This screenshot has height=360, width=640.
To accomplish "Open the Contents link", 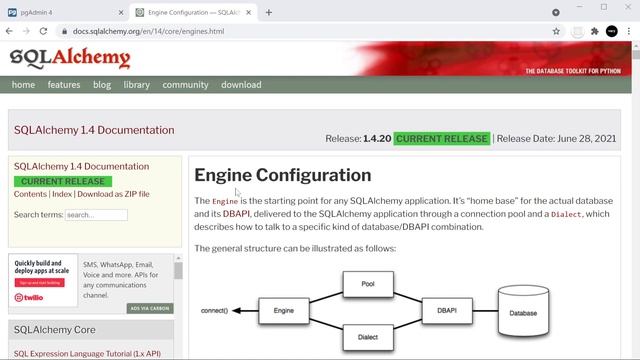I will point(30,194).
